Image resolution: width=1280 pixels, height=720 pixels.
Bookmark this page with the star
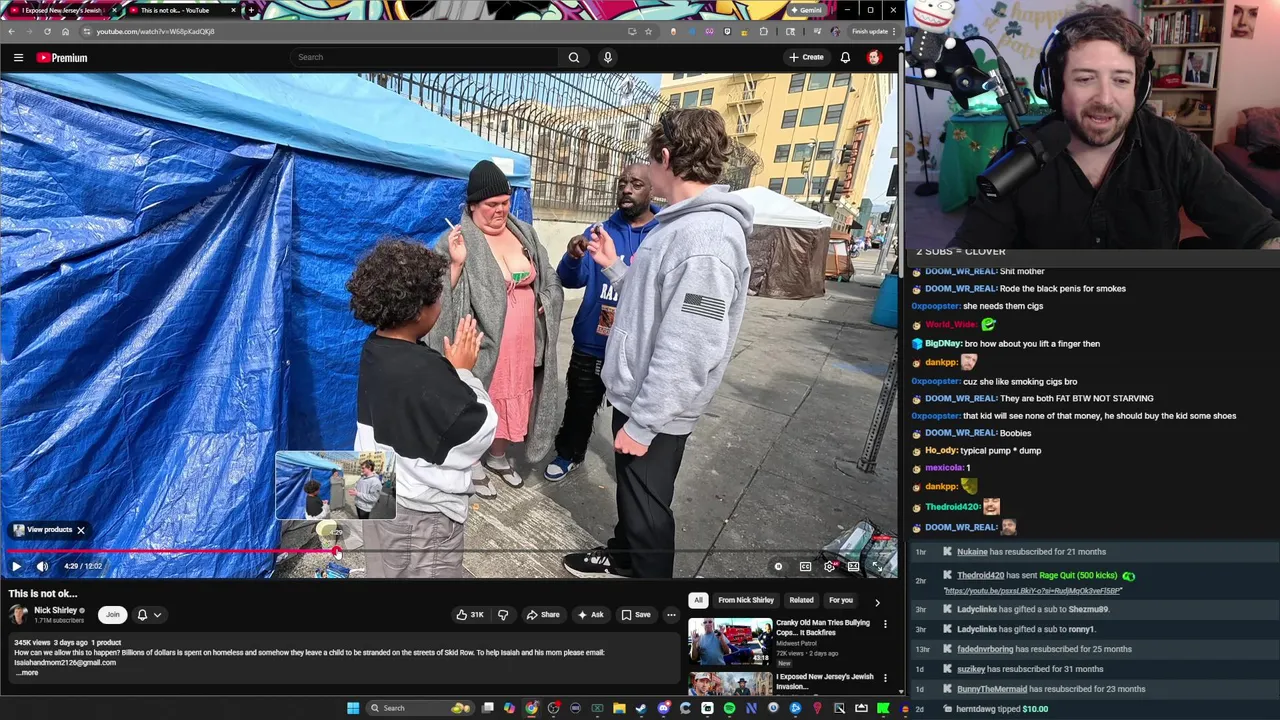648,31
